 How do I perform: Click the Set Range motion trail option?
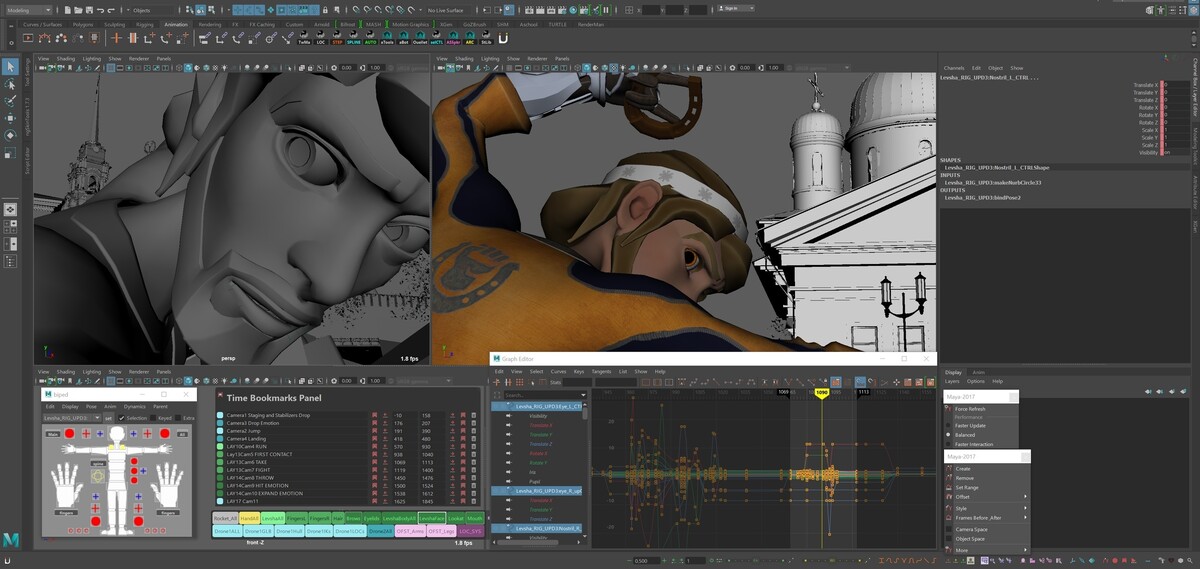pyautogui.click(x=967, y=487)
